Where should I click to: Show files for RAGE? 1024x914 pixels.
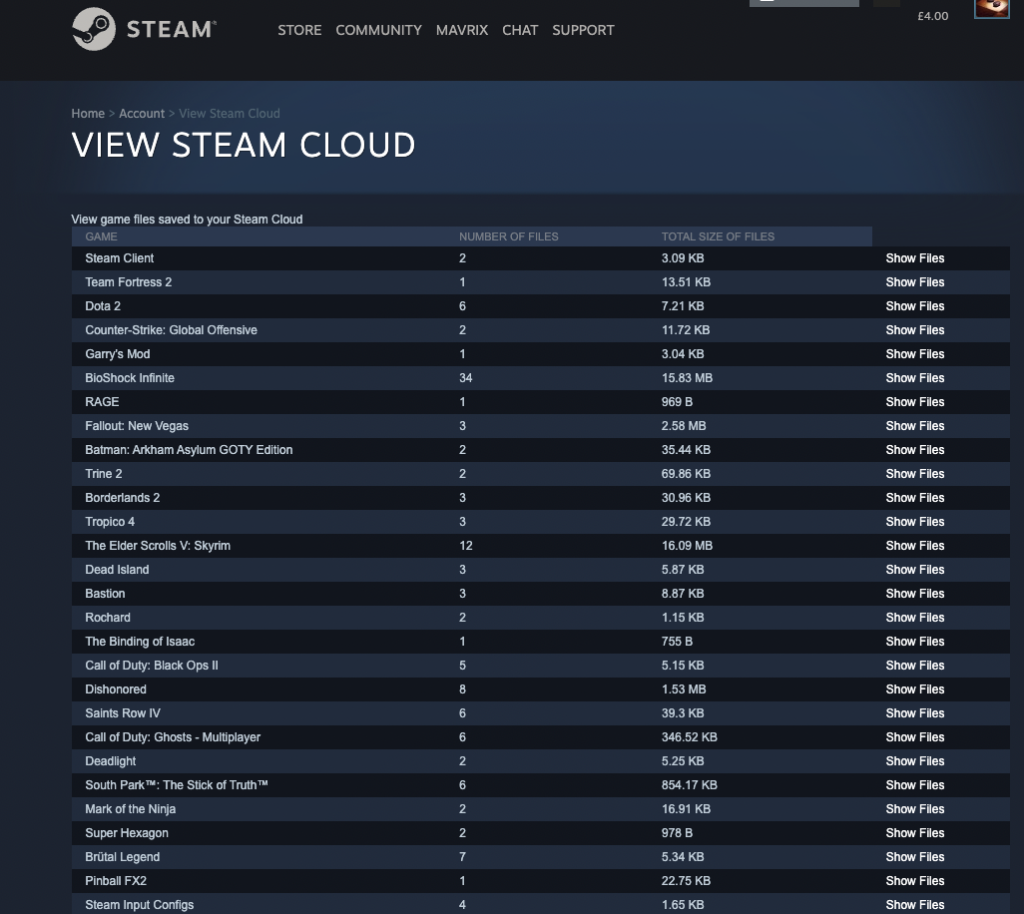pyautogui.click(x=915, y=402)
